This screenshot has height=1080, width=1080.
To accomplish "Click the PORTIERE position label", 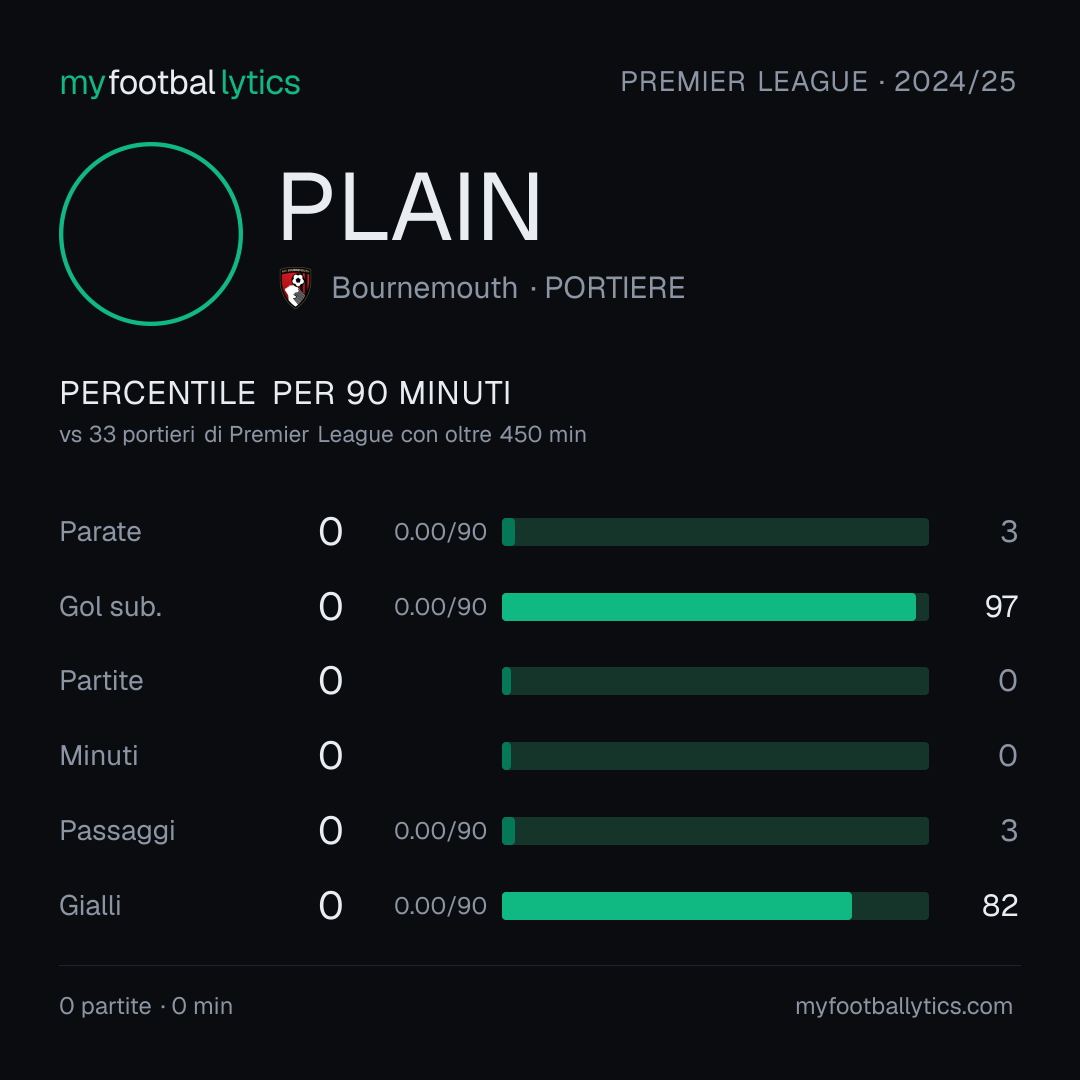I will tap(614, 288).
